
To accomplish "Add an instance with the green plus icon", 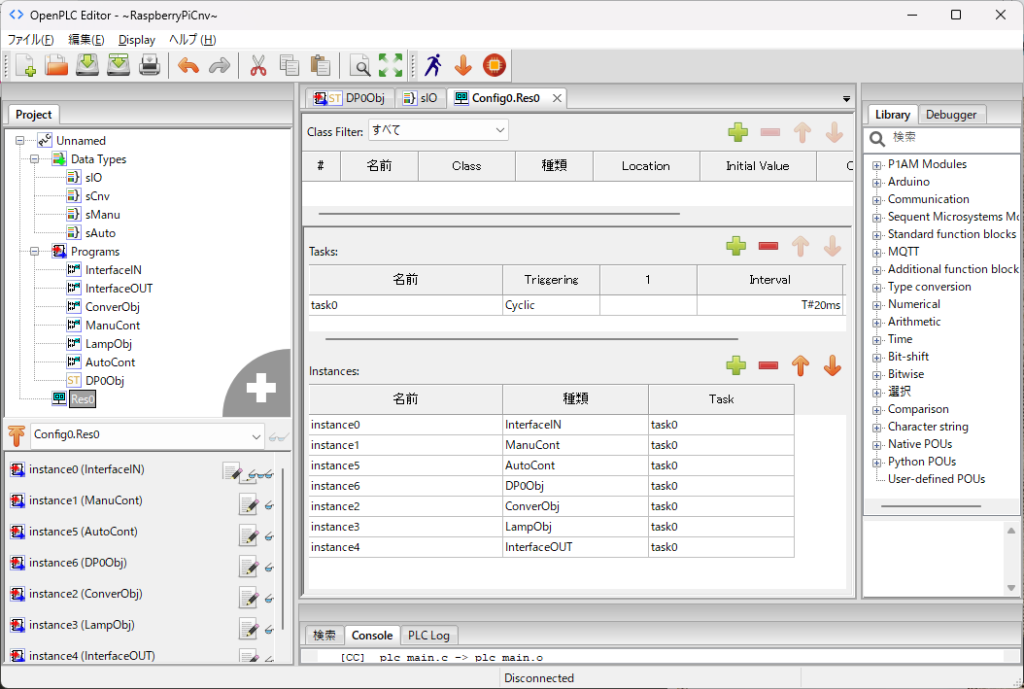I will point(736,366).
